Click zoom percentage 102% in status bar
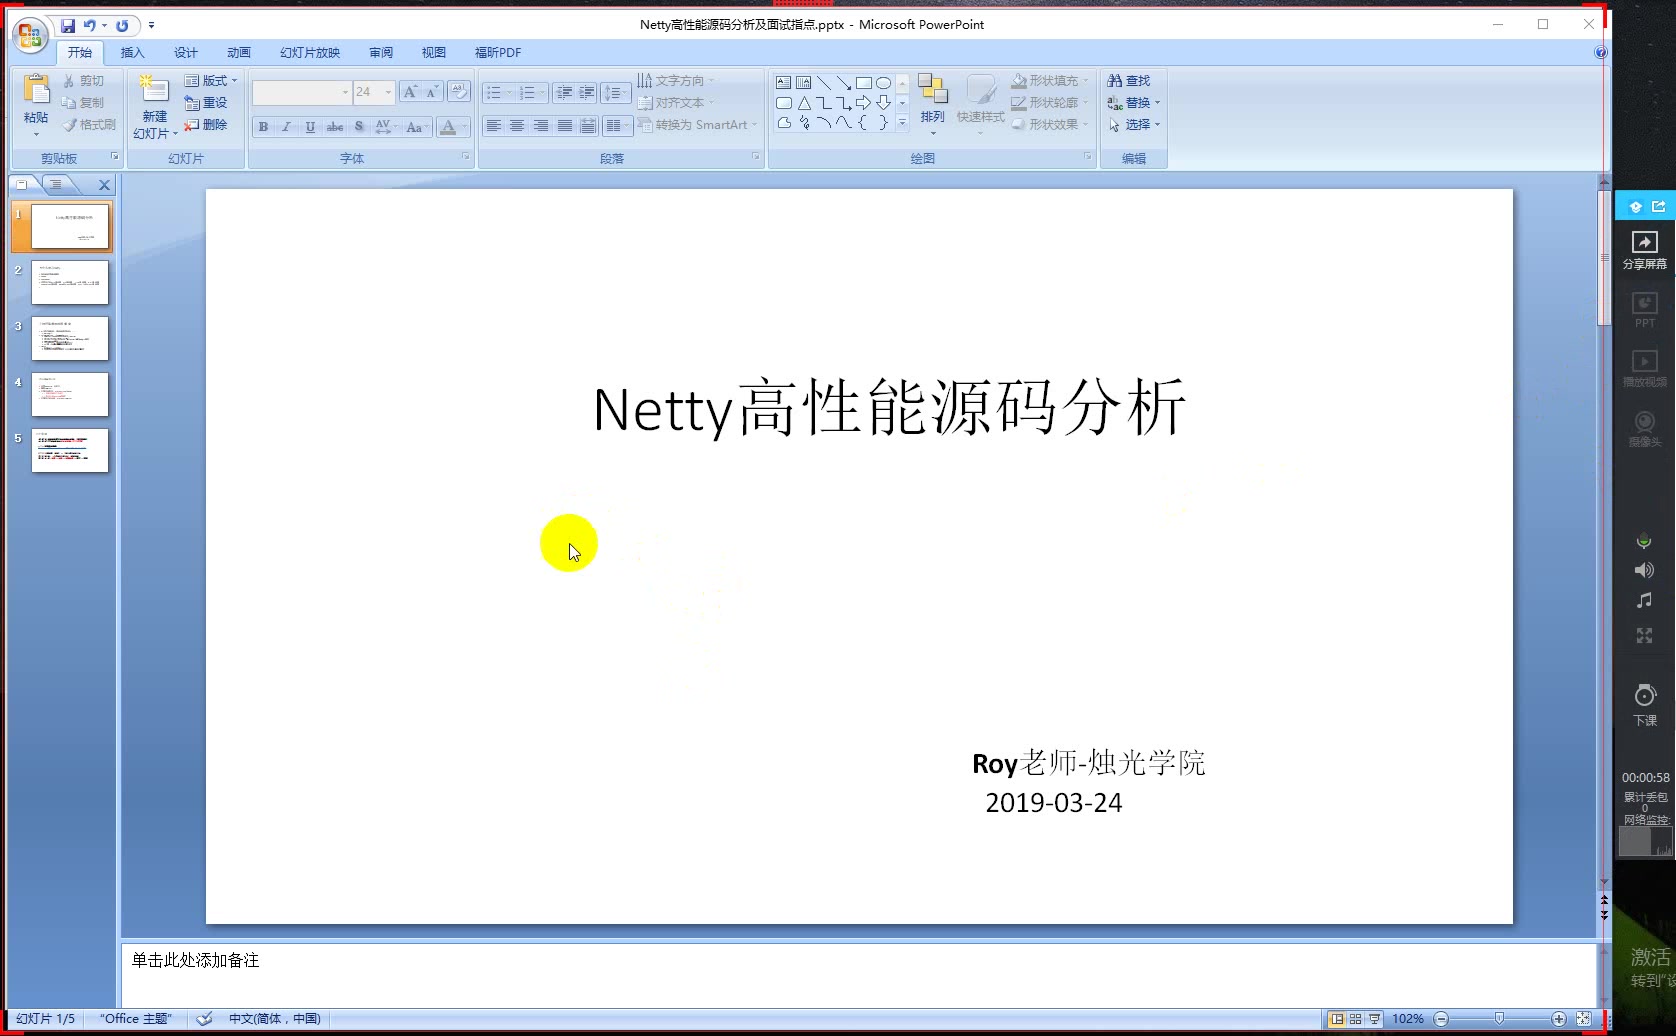Image resolution: width=1676 pixels, height=1036 pixels. click(1408, 1019)
